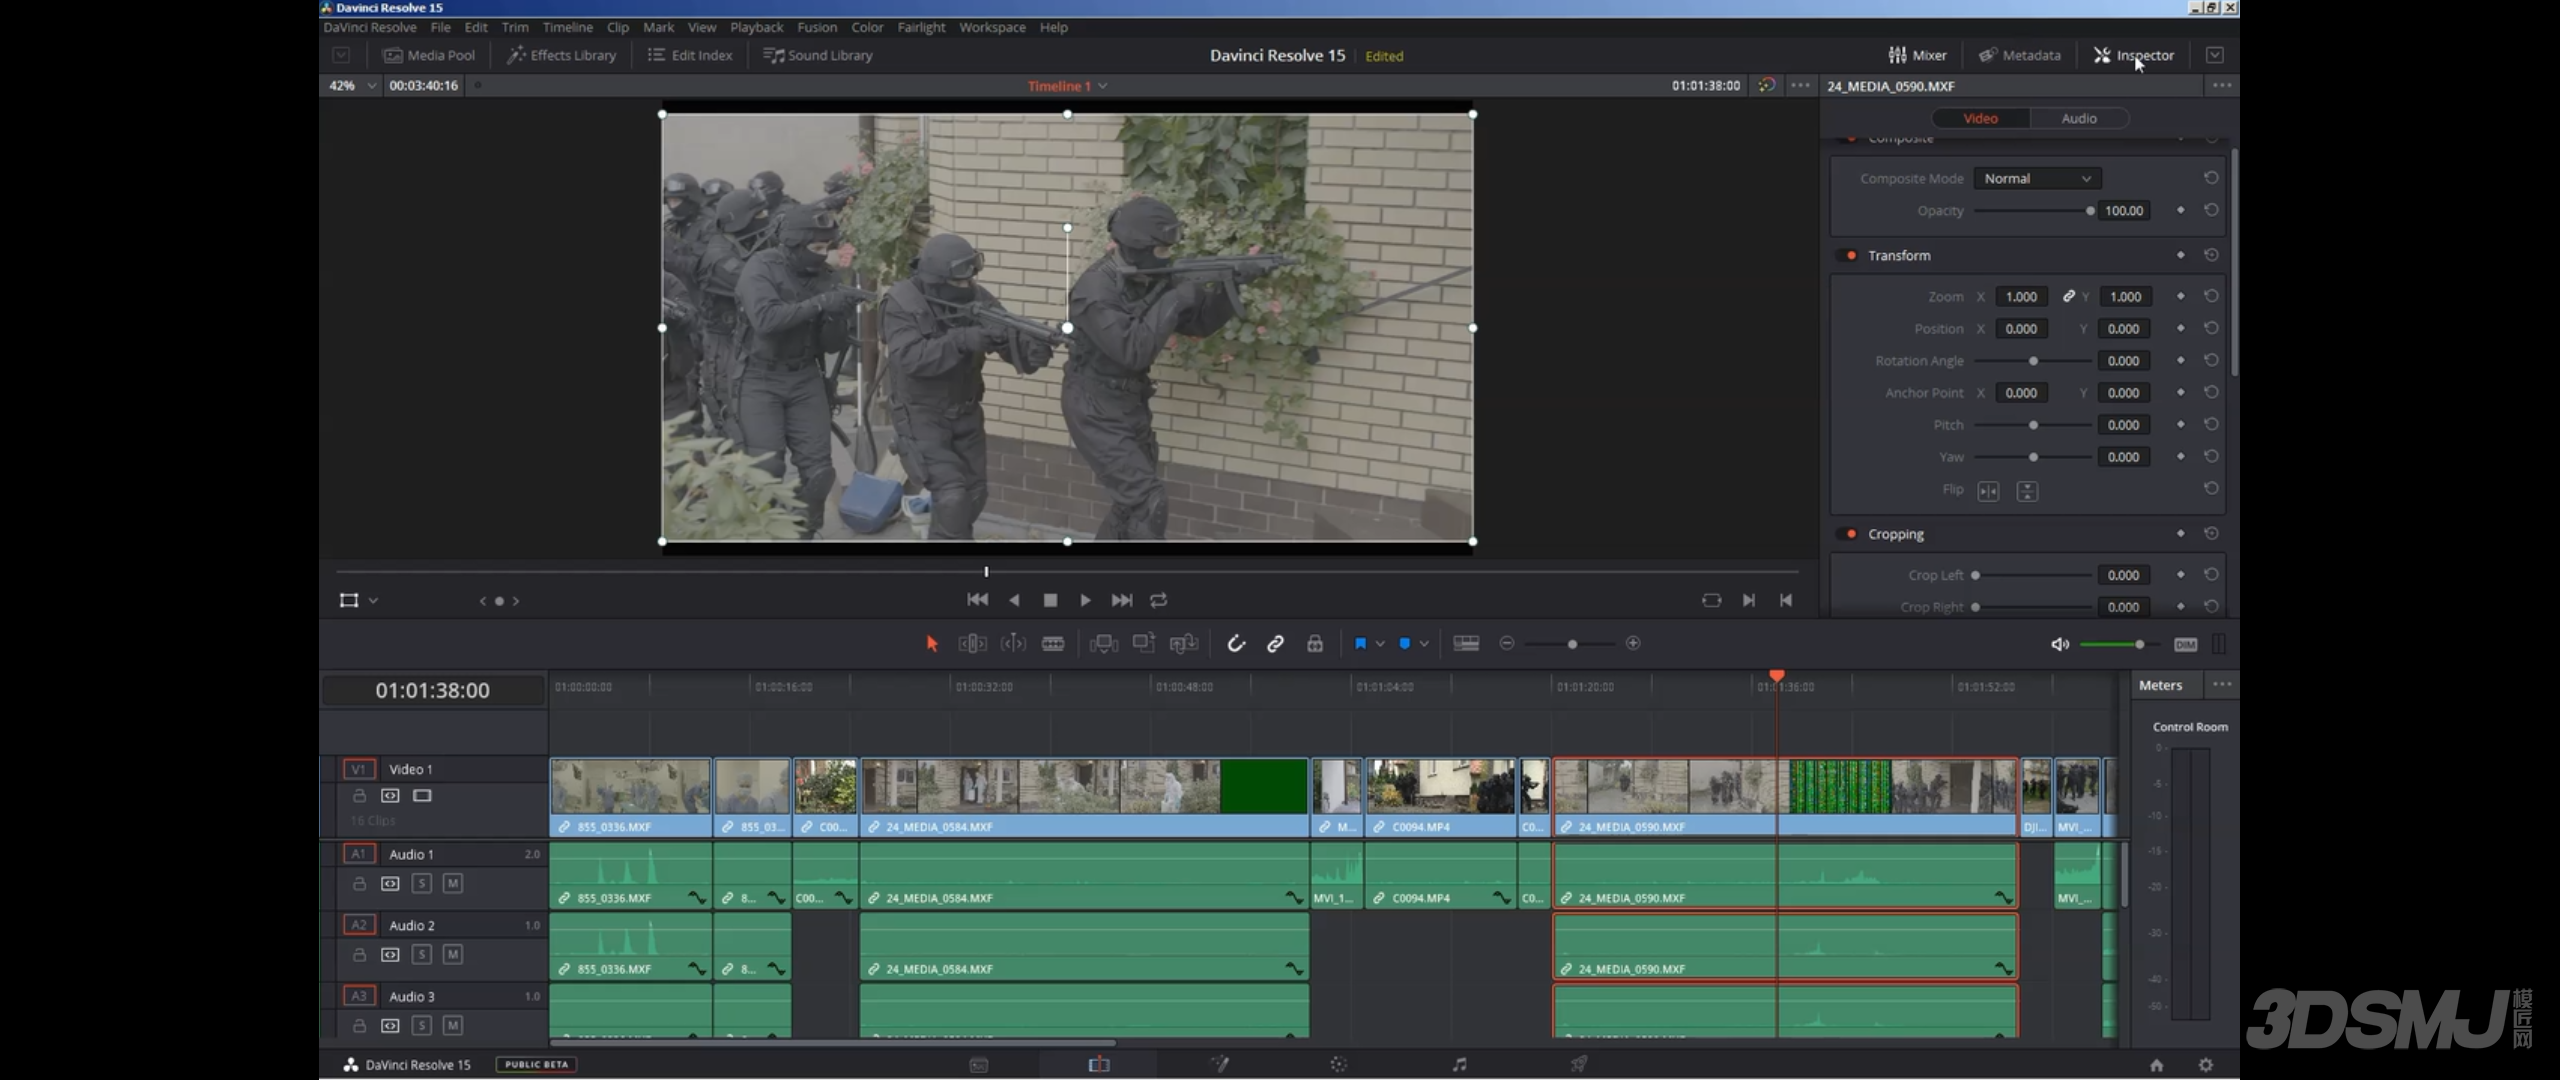Open the audio Mixer panel

[x=1917, y=55]
